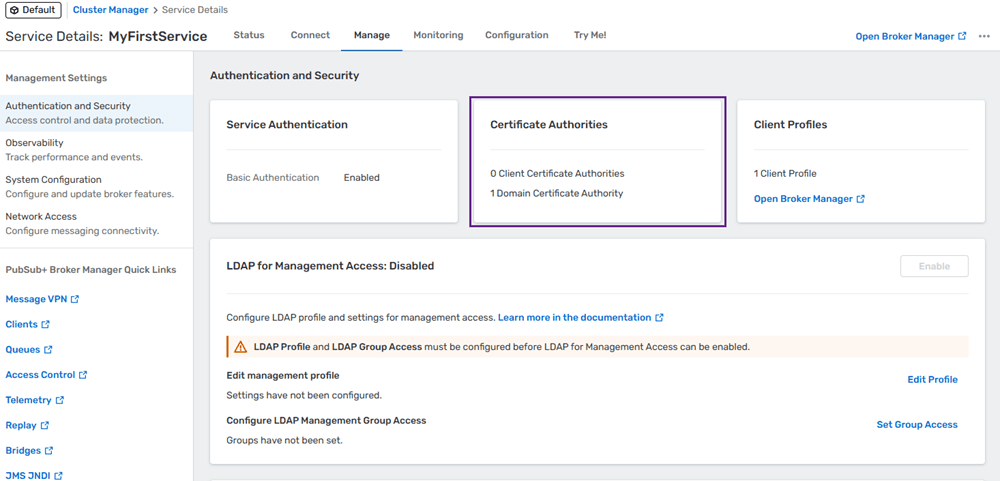This screenshot has height=481, width=1000.
Task: Click external link icon next to Replay
Action: pos(45,426)
